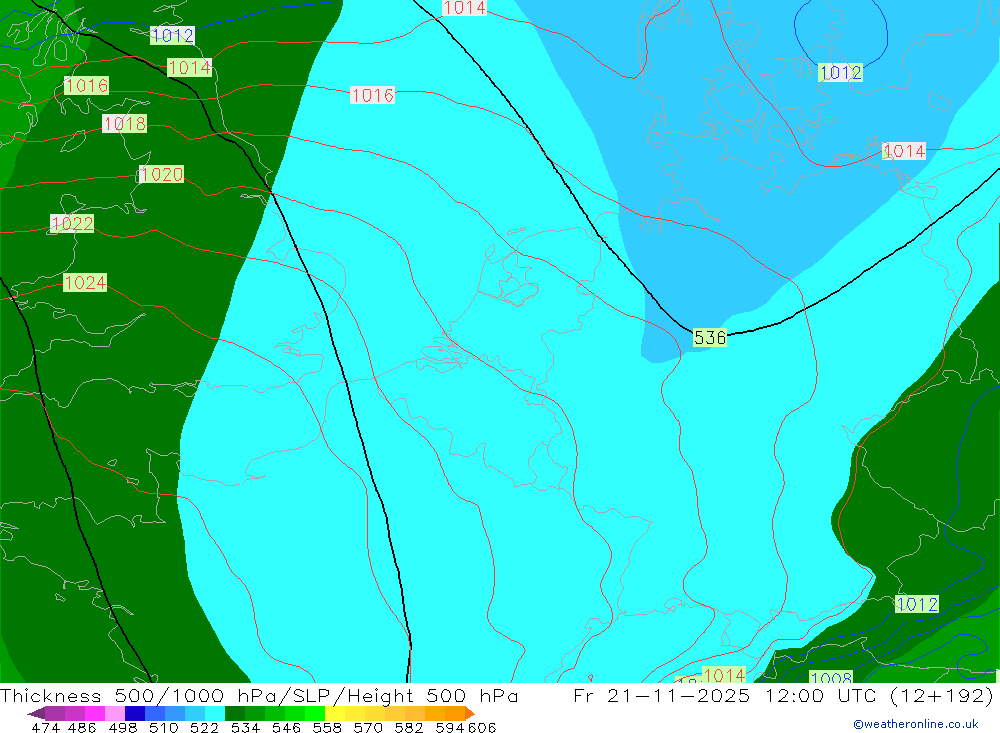Click the legend value 546
The width and height of the screenshot is (1000, 733).
tap(286, 727)
